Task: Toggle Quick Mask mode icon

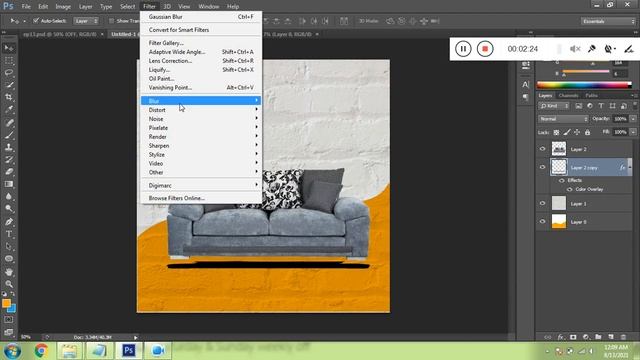Action: click(x=9, y=320)
